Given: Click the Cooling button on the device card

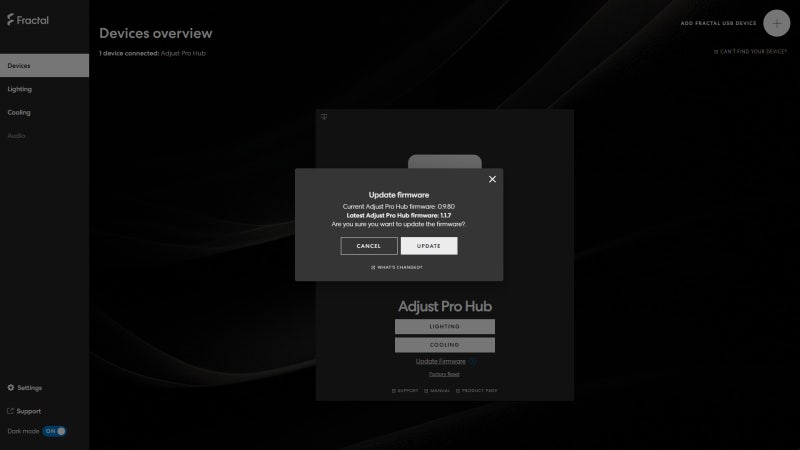Looking at the screenshot, I should click(x=445, y=345).
